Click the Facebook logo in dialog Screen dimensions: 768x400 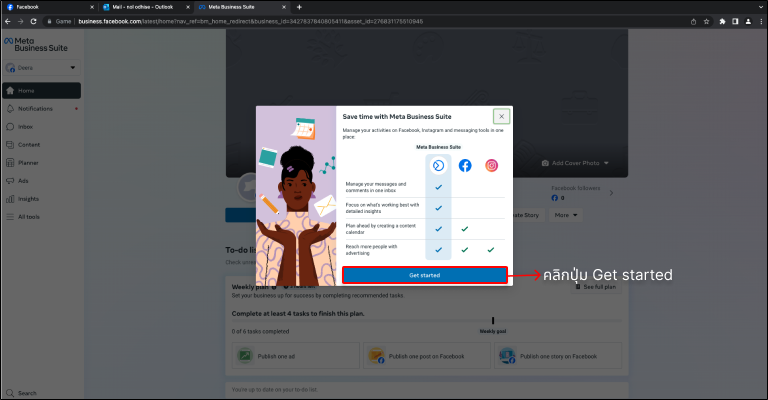(465, 165)
